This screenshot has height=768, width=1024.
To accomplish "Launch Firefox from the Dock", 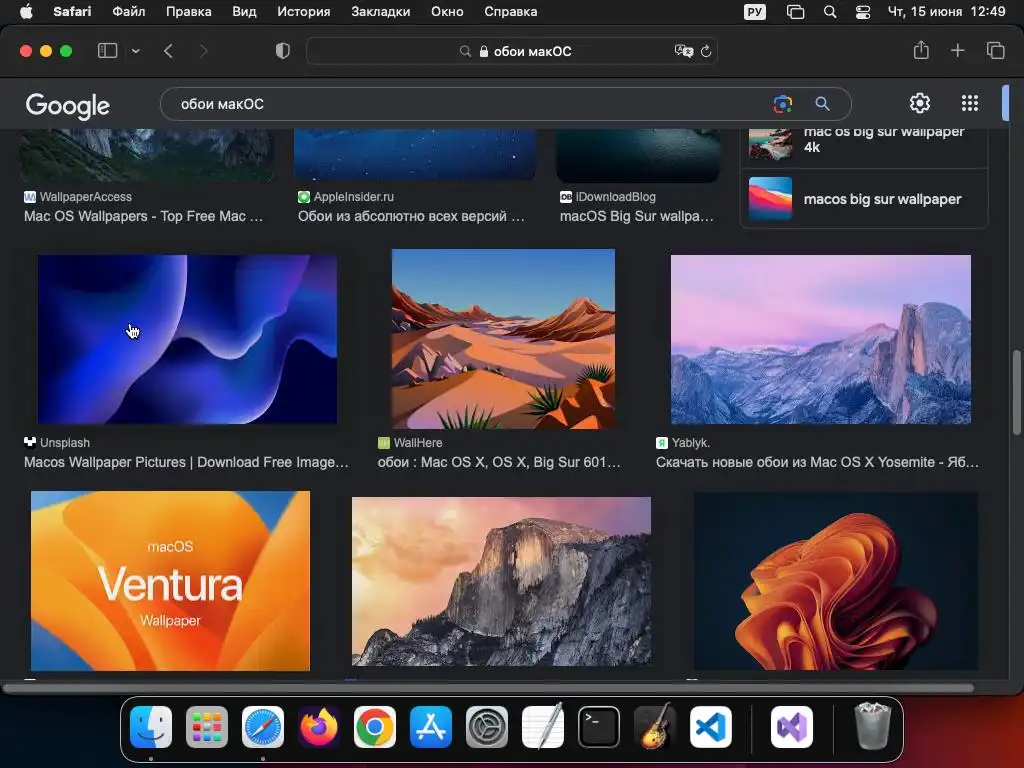I will tap(319, 727).
